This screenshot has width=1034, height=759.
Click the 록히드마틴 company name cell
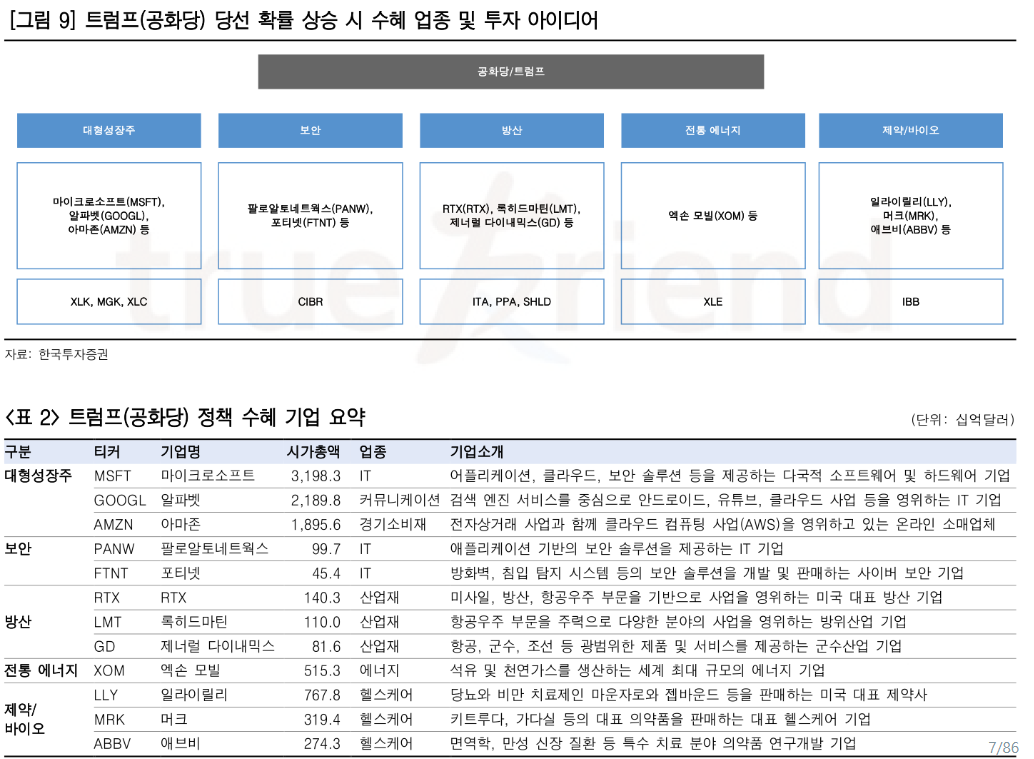194,622
